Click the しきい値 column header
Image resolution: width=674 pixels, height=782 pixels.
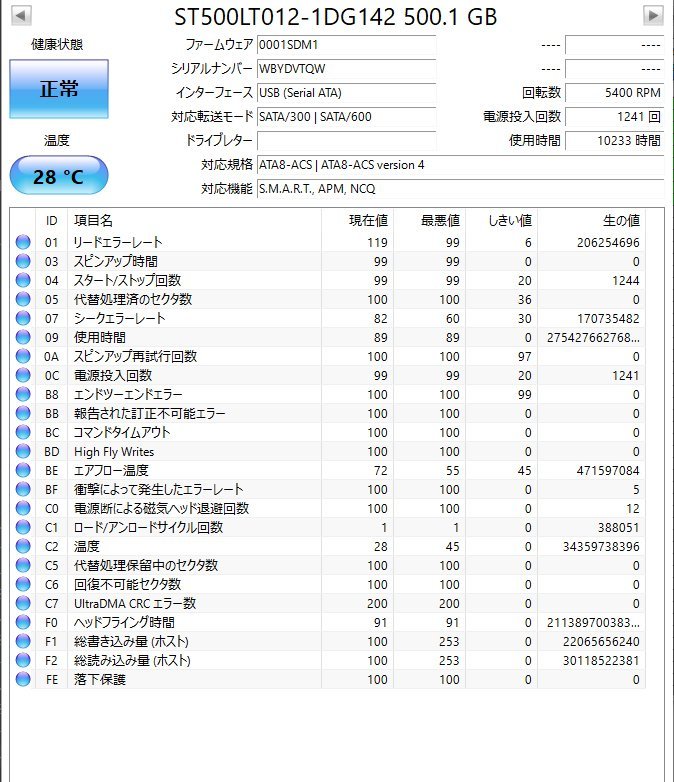[501, 220]
